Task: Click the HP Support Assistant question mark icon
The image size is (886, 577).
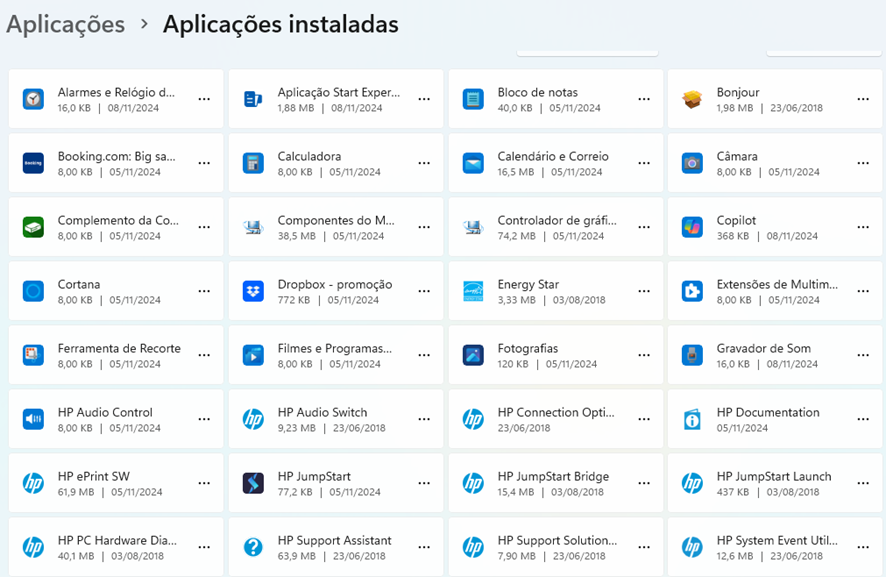Action: click(253, 547)
